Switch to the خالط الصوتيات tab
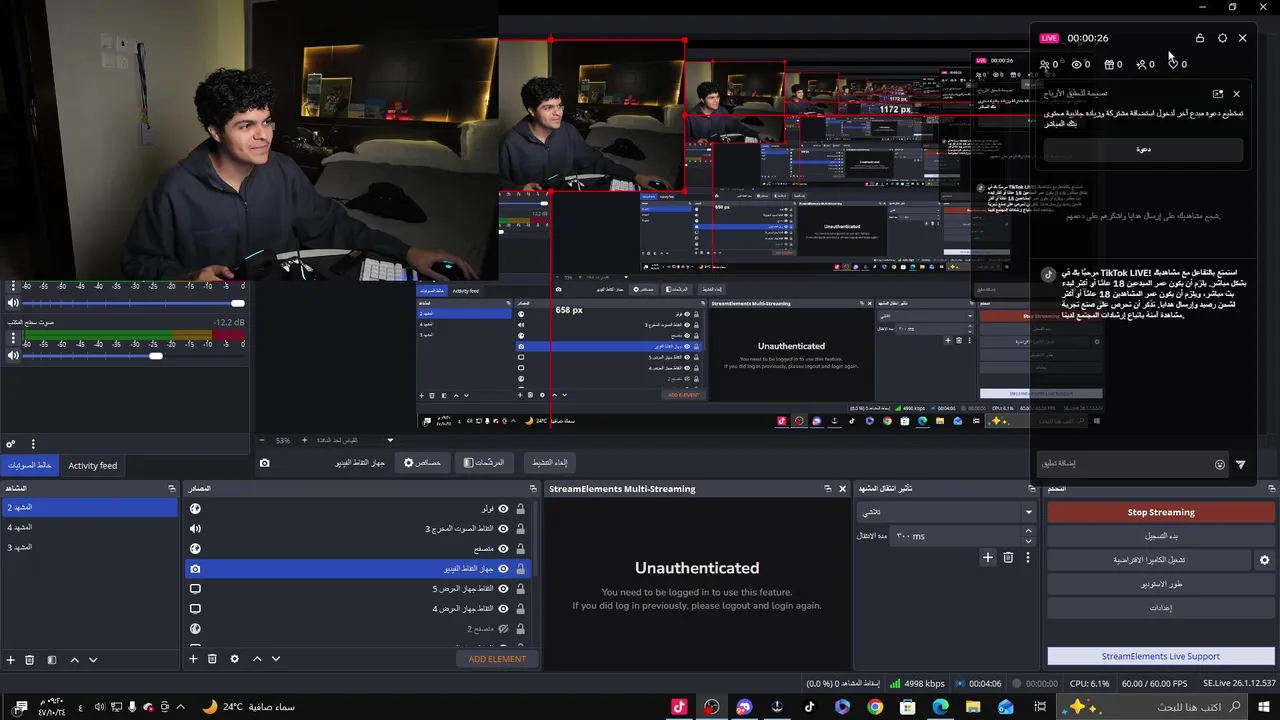 30,466
